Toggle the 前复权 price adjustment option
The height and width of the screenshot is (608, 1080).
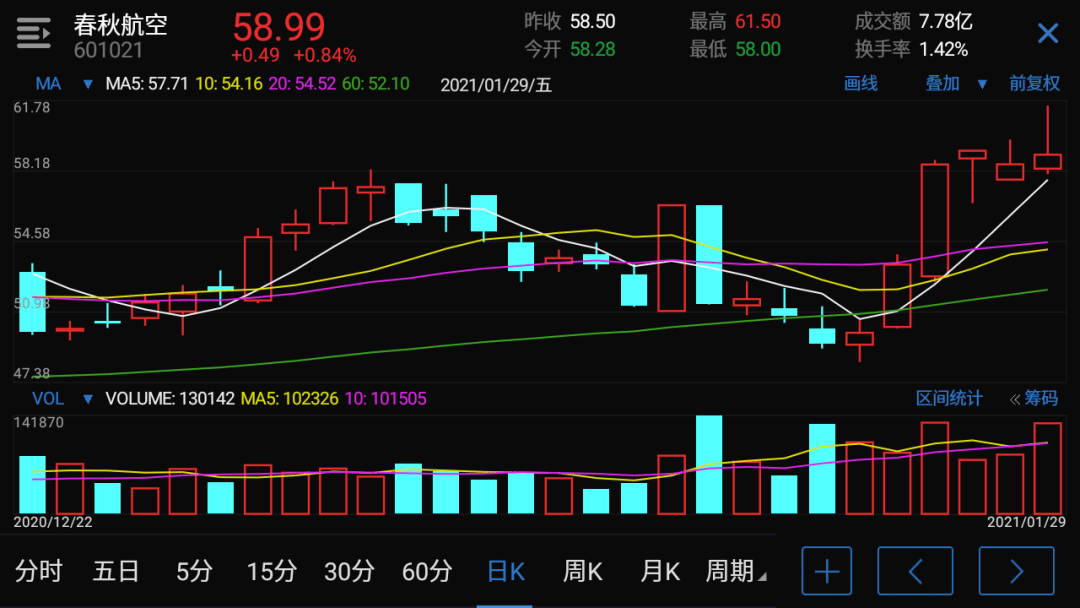1034,84
